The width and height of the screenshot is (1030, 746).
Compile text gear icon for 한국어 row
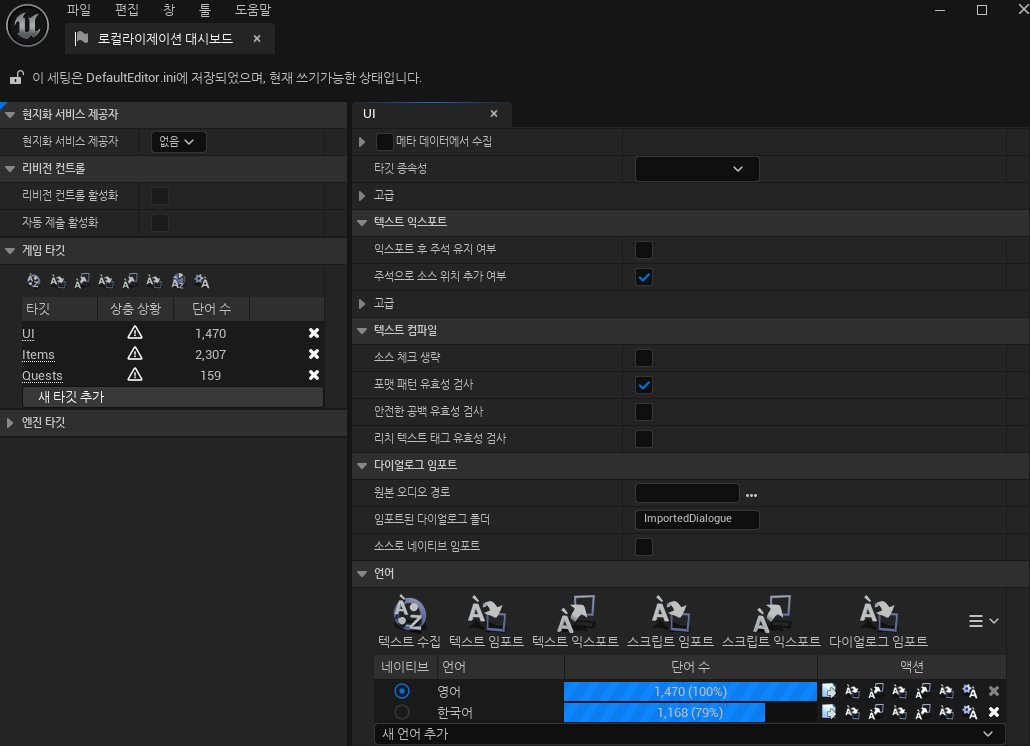970,712
